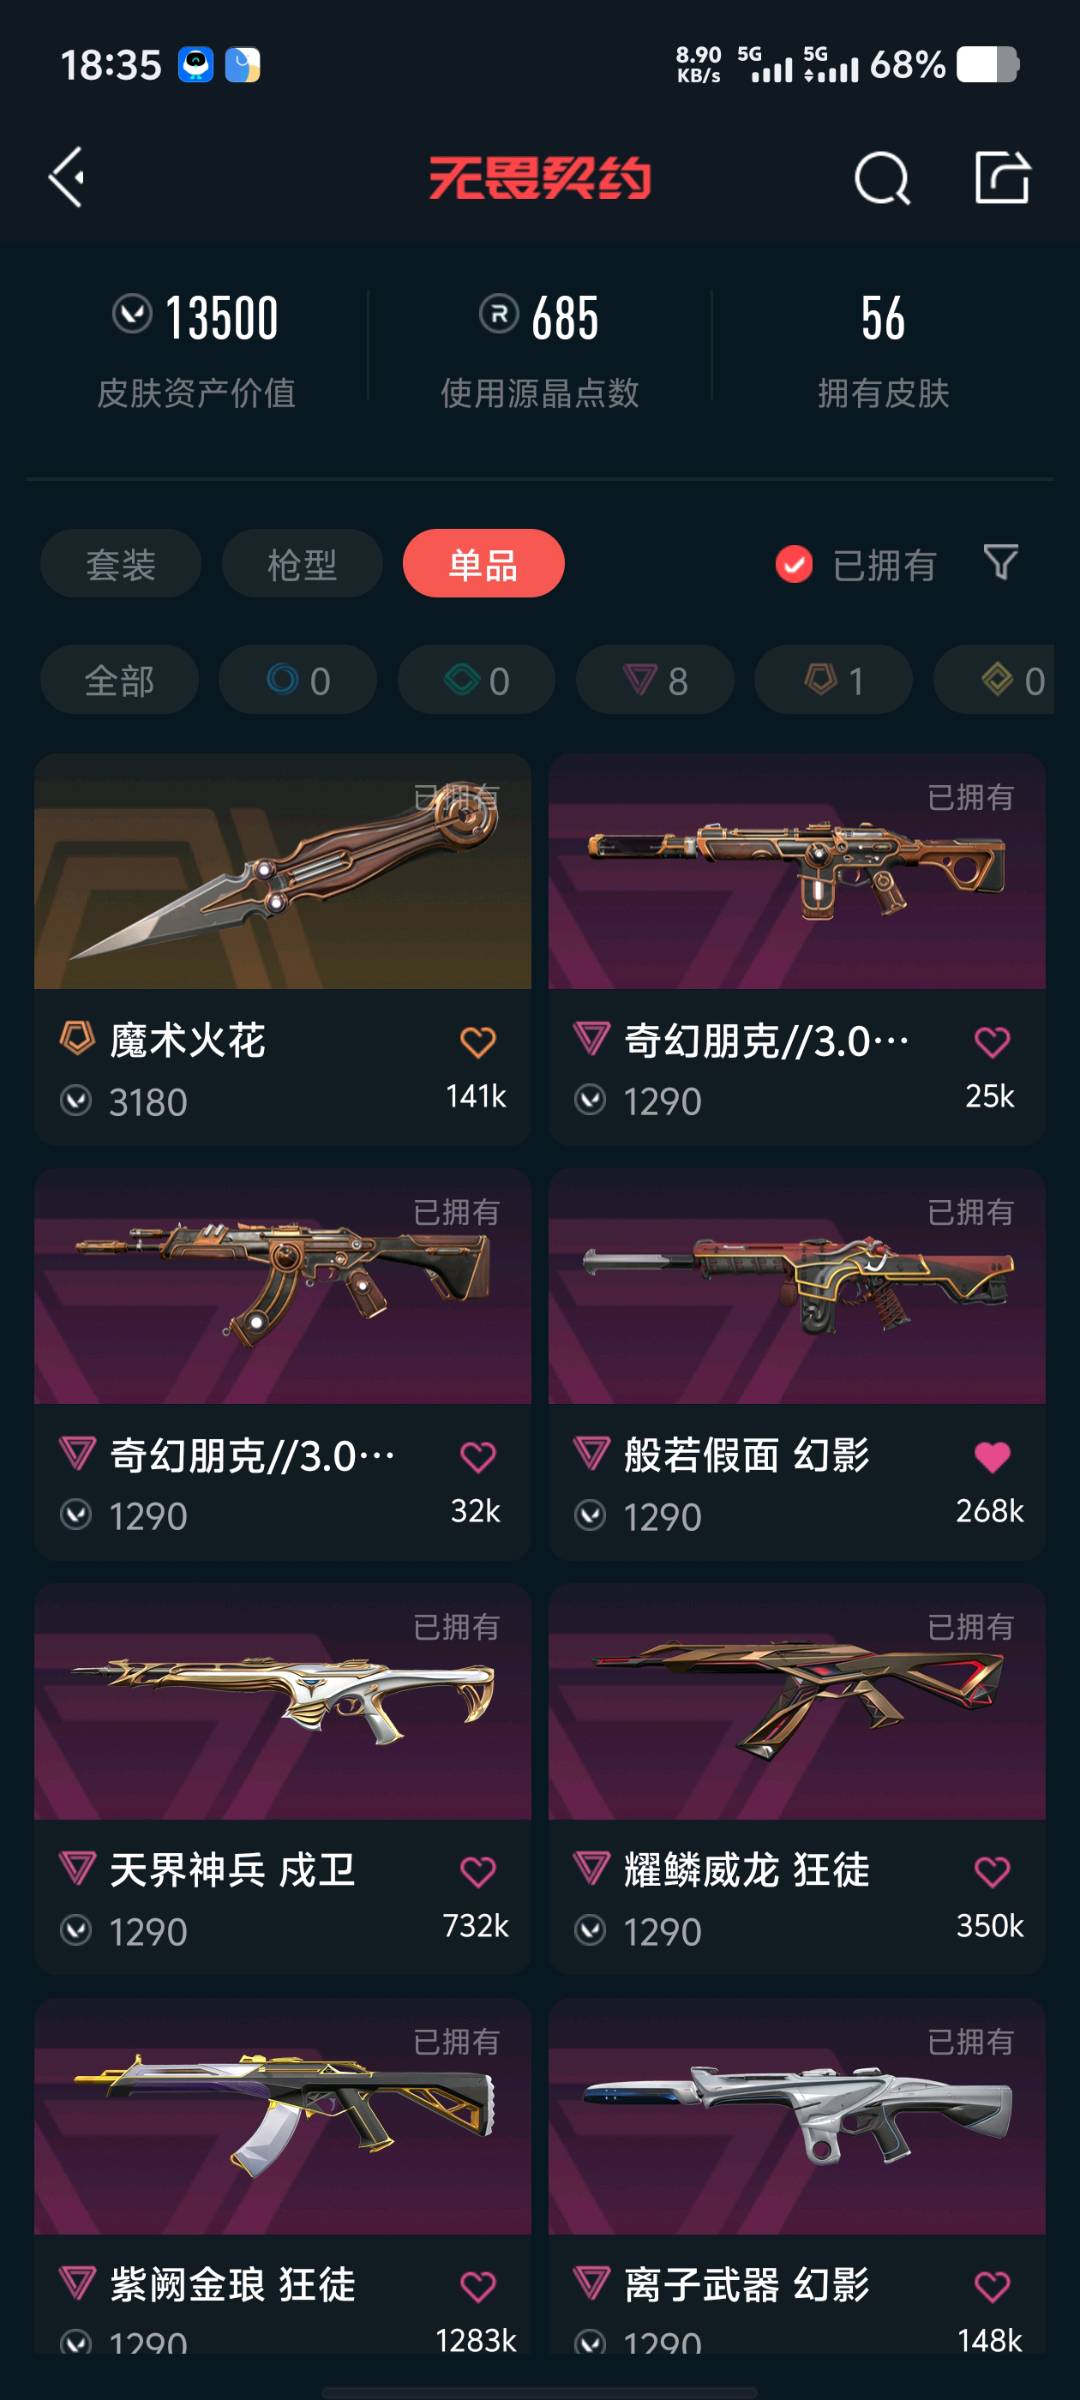Unlike the 般若假面 幻影 filled heart
The width and height of the screenshot is (1080, 2400).
pos(992,1457)
